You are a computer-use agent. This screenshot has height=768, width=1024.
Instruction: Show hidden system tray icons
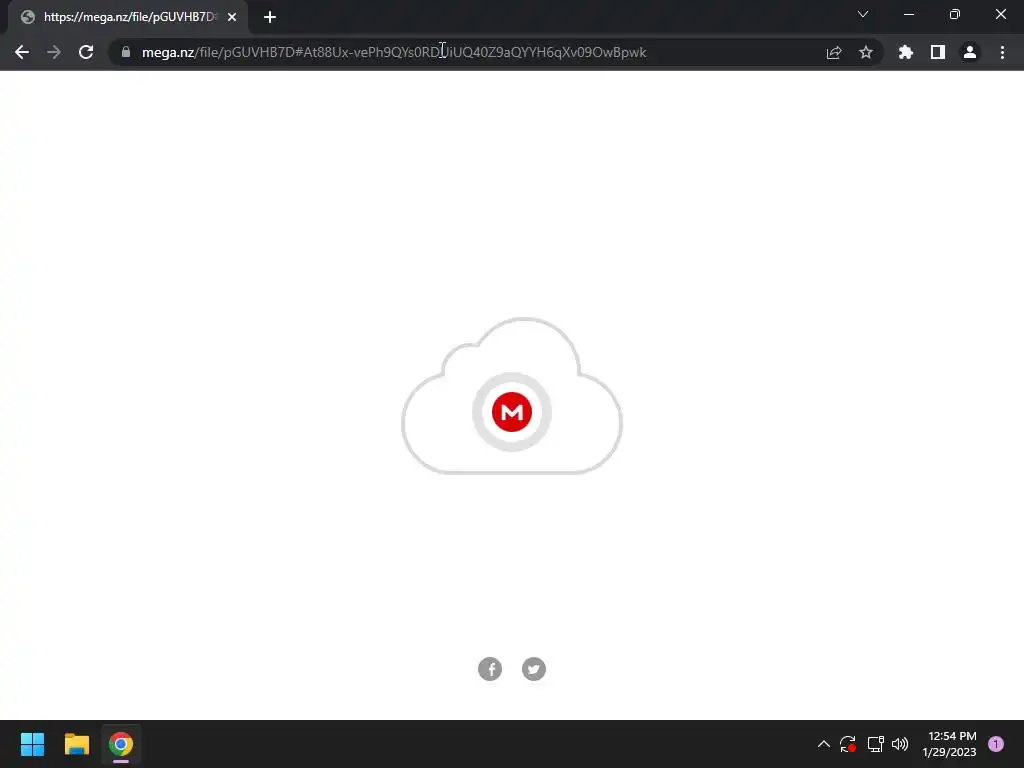pos(824,744)
